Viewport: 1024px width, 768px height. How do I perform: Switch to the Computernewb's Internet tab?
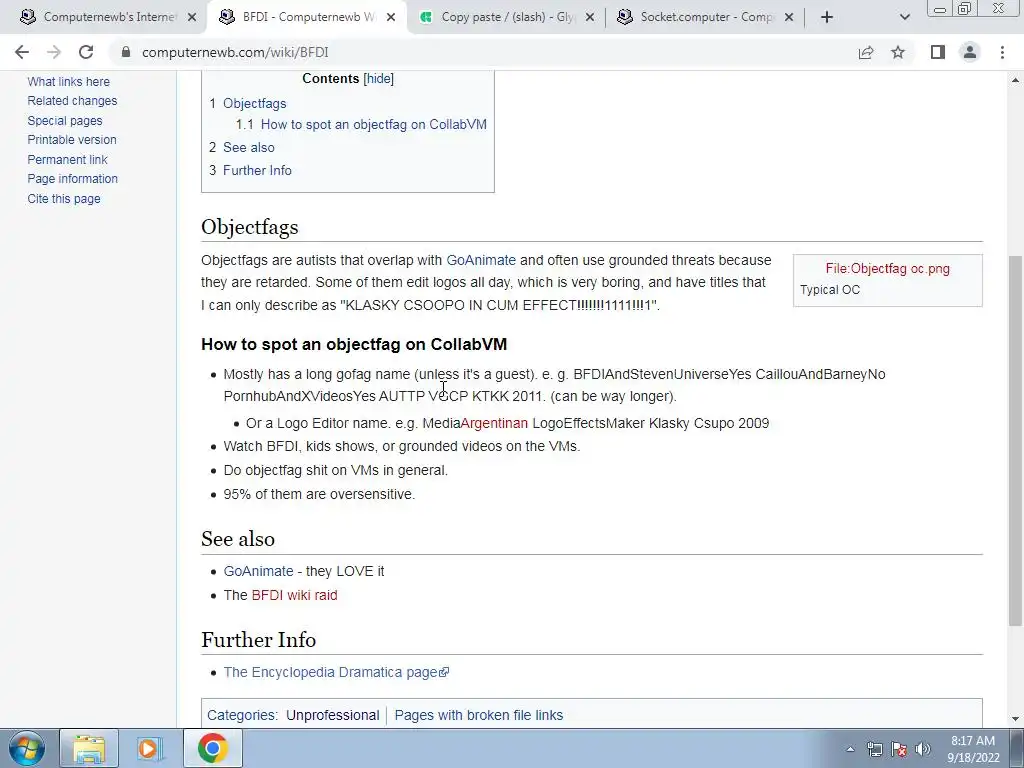108,17
